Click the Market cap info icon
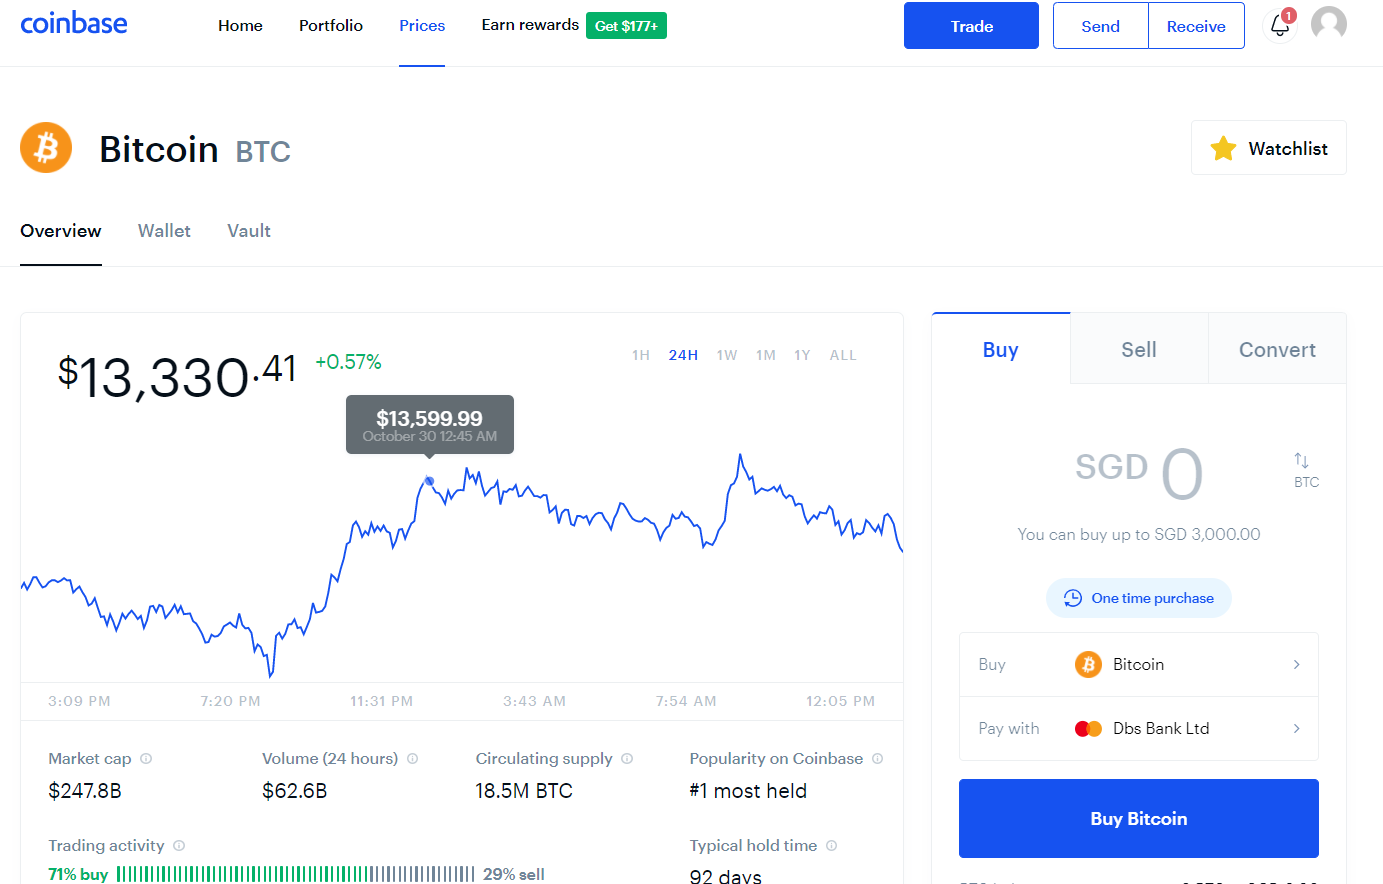Image resolution: width=1383 pixels, height=884 pixels. point(146,759)
